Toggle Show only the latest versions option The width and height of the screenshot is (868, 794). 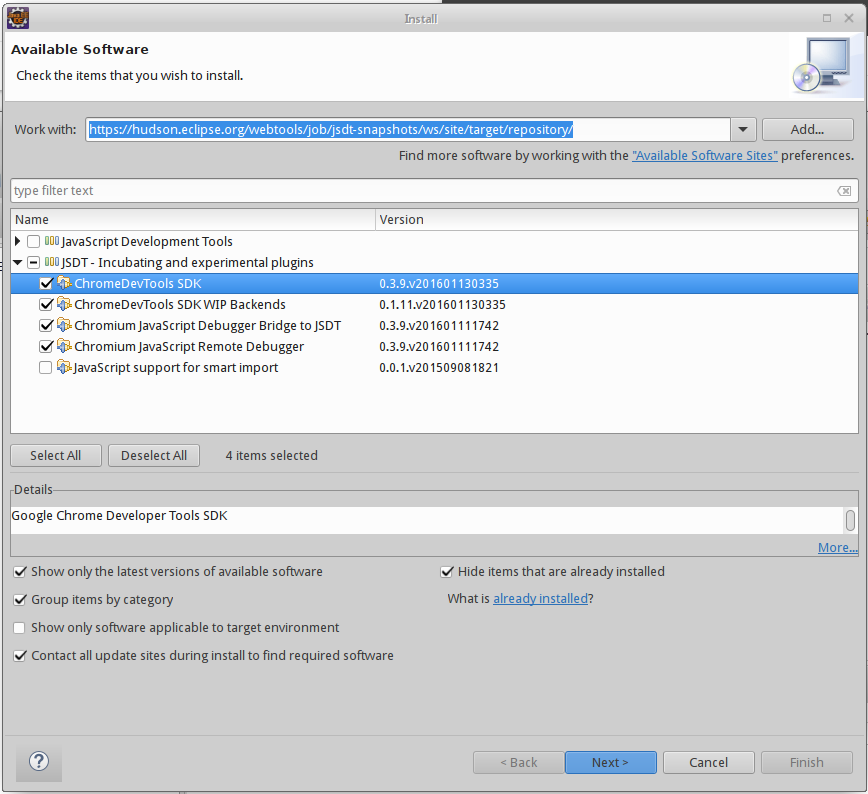pos(19,571)
